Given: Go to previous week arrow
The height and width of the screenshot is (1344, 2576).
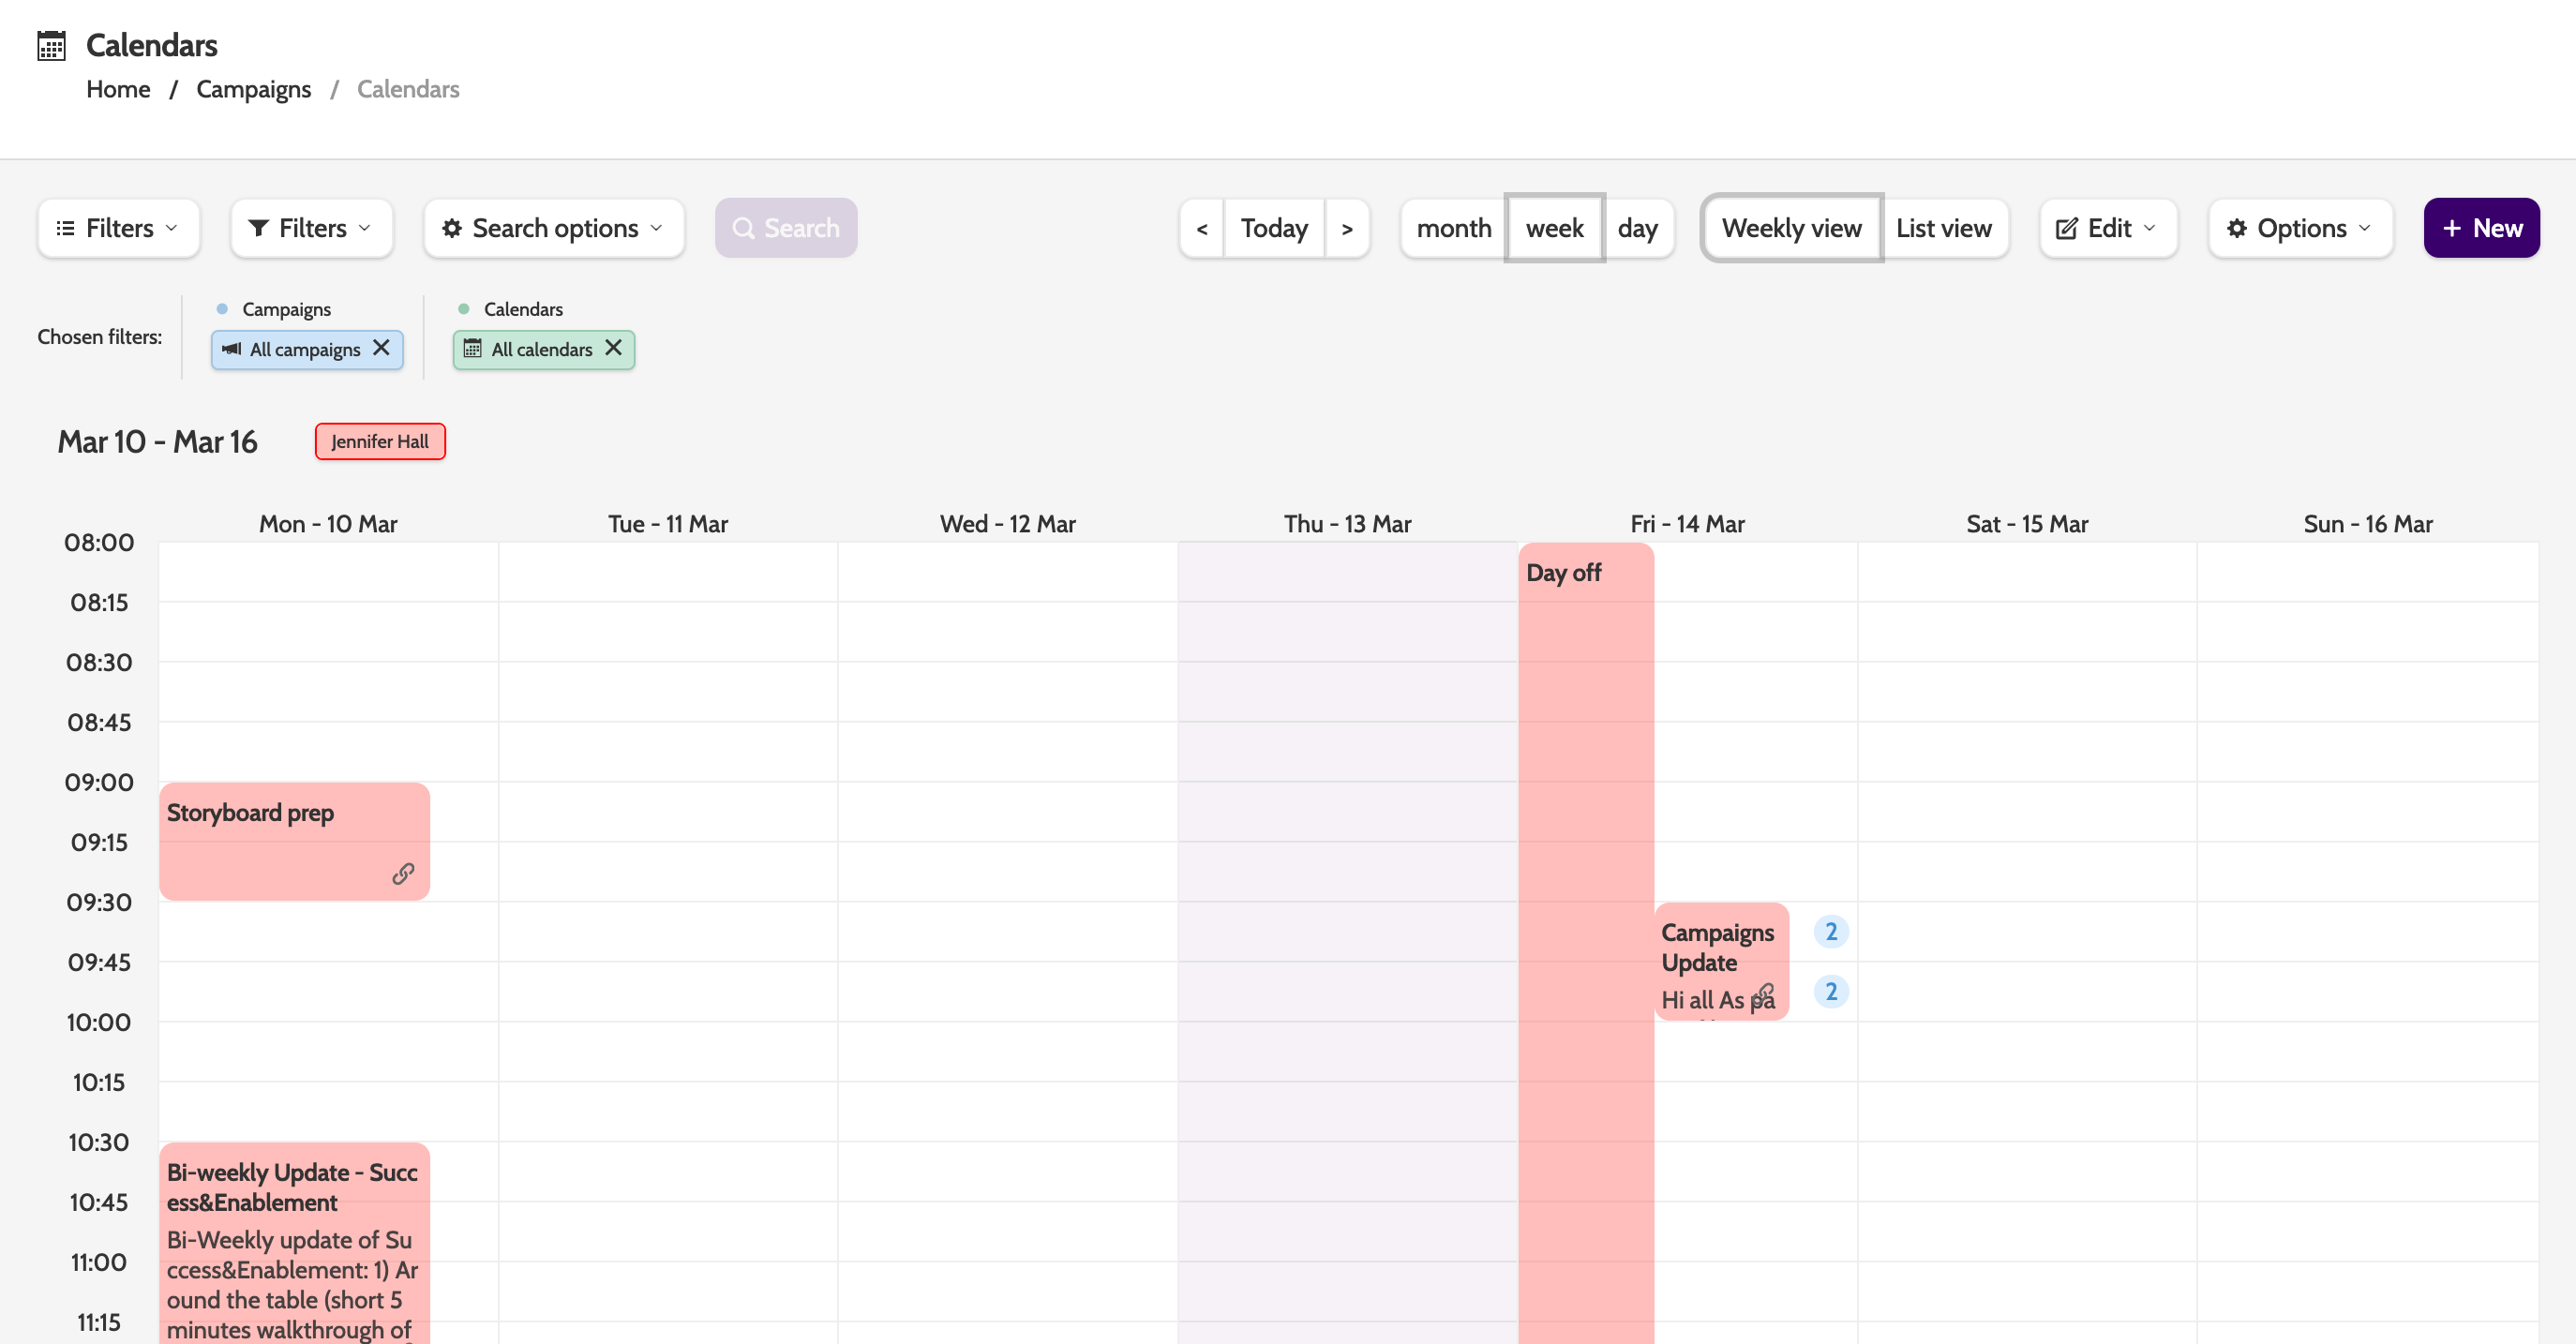Looking at the screenshot, I should (1202, 228).
